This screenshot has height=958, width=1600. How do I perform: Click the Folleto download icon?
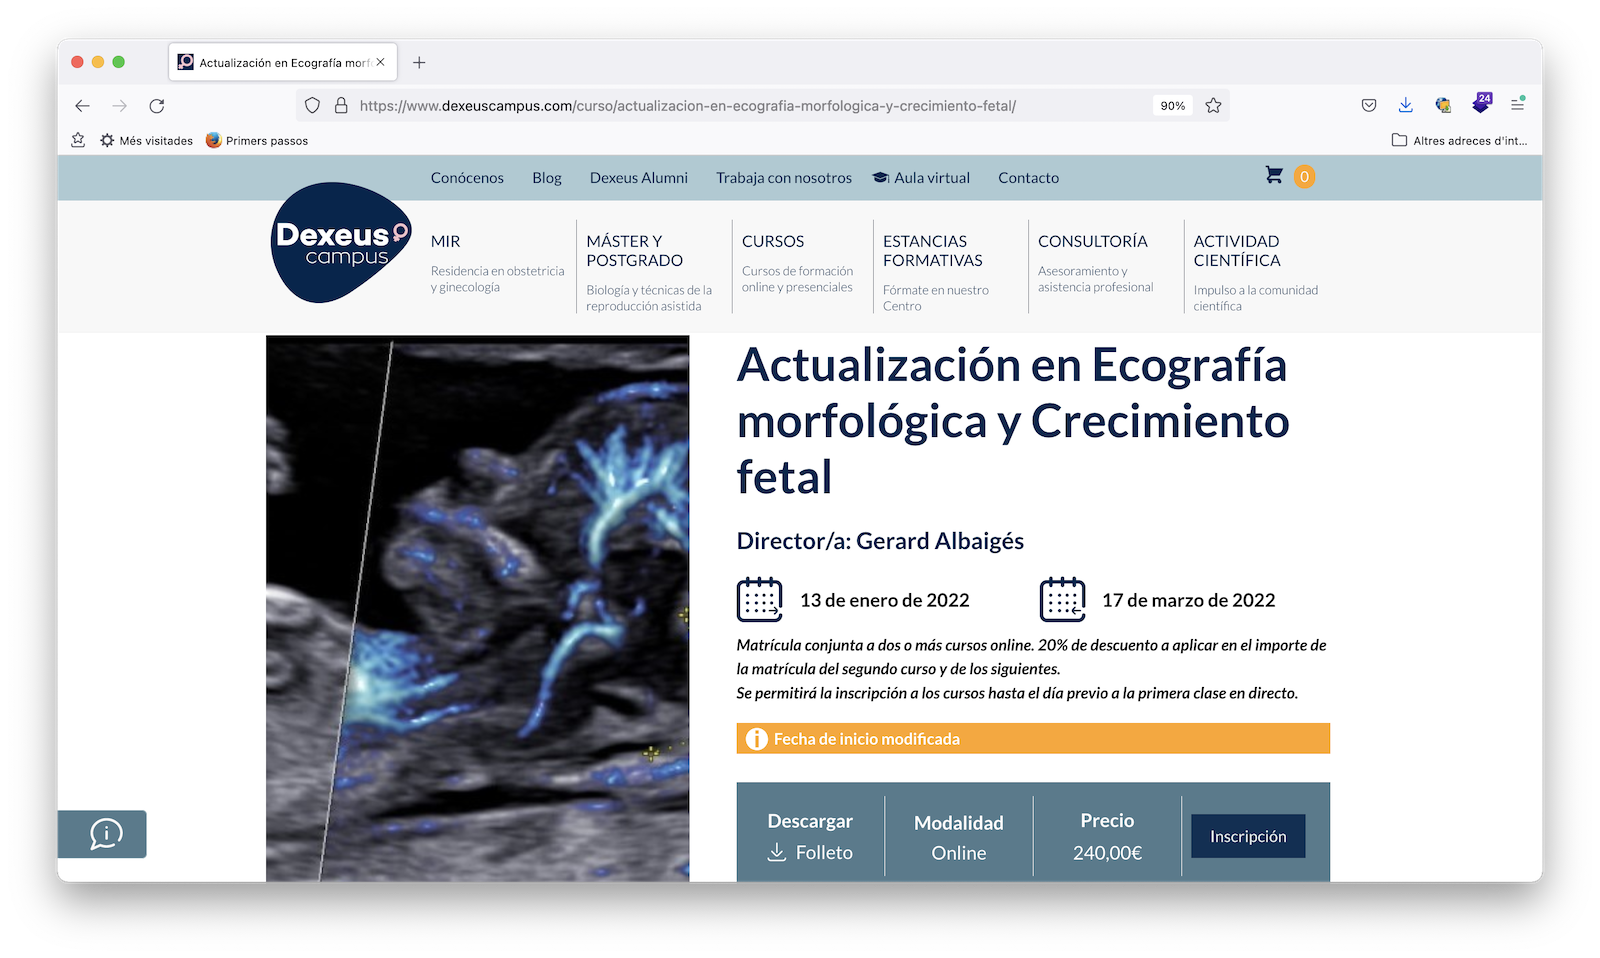click(x=777, y=852)
